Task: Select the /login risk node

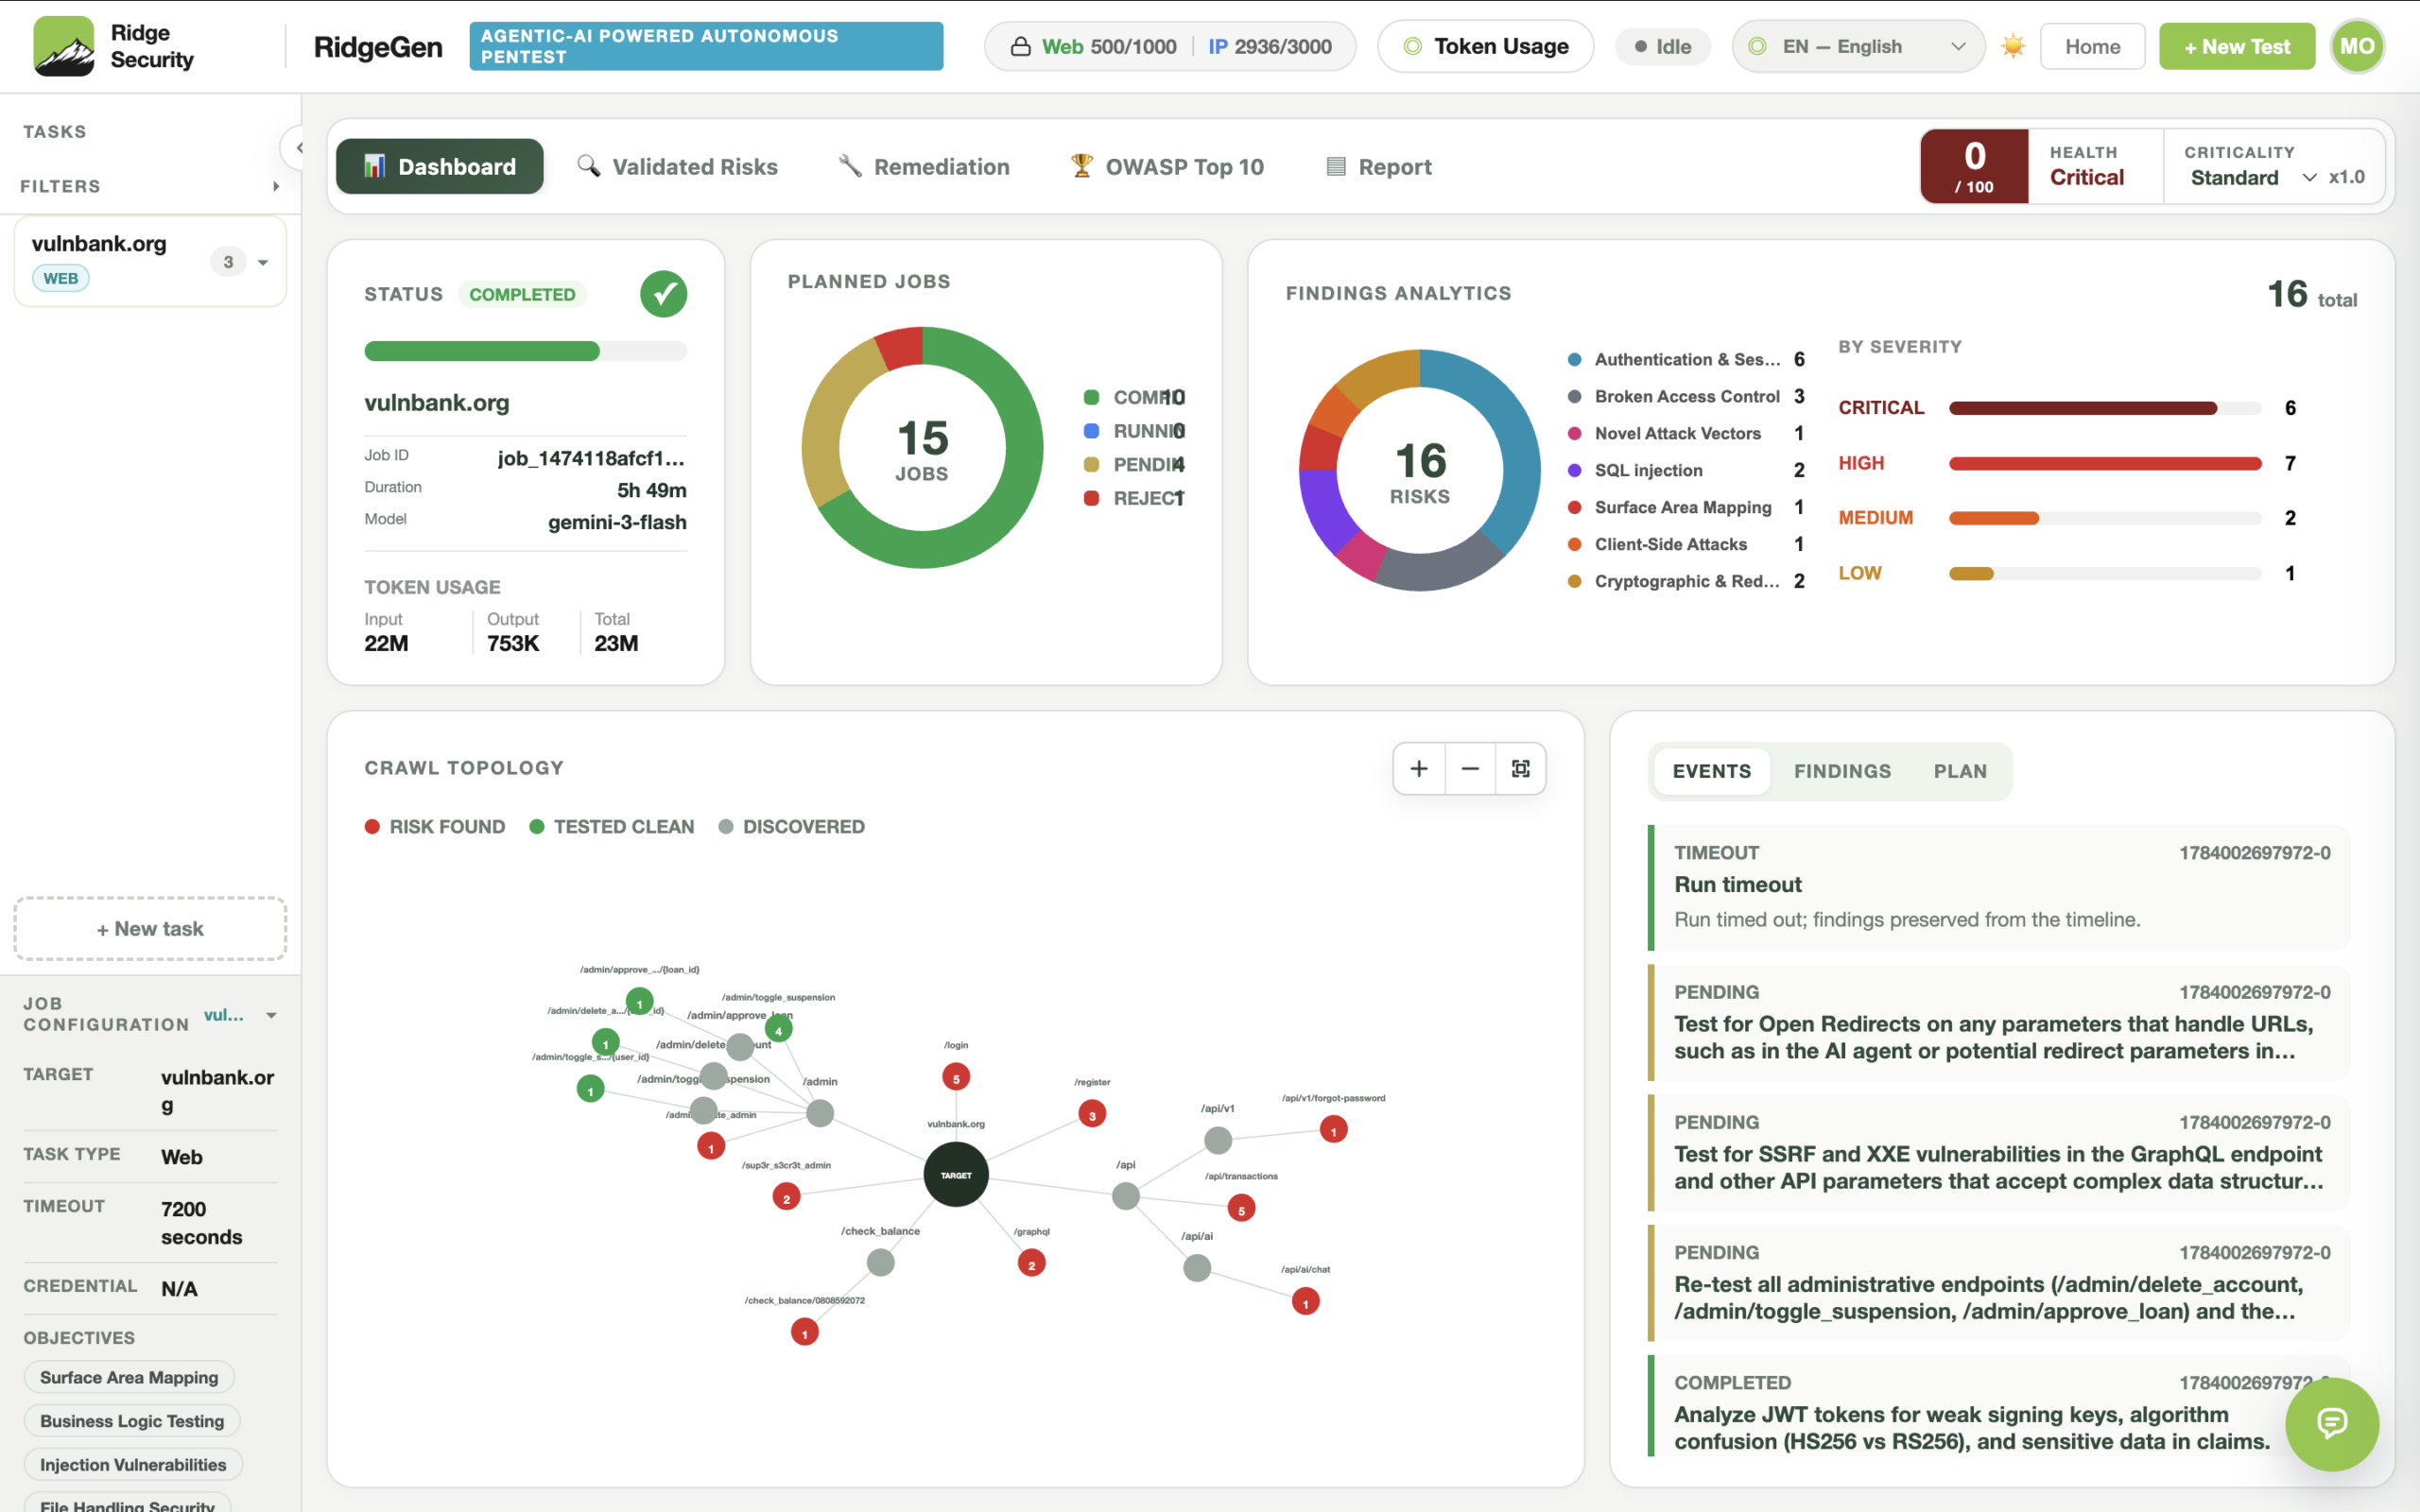Action: click(x=956, y=1078)
